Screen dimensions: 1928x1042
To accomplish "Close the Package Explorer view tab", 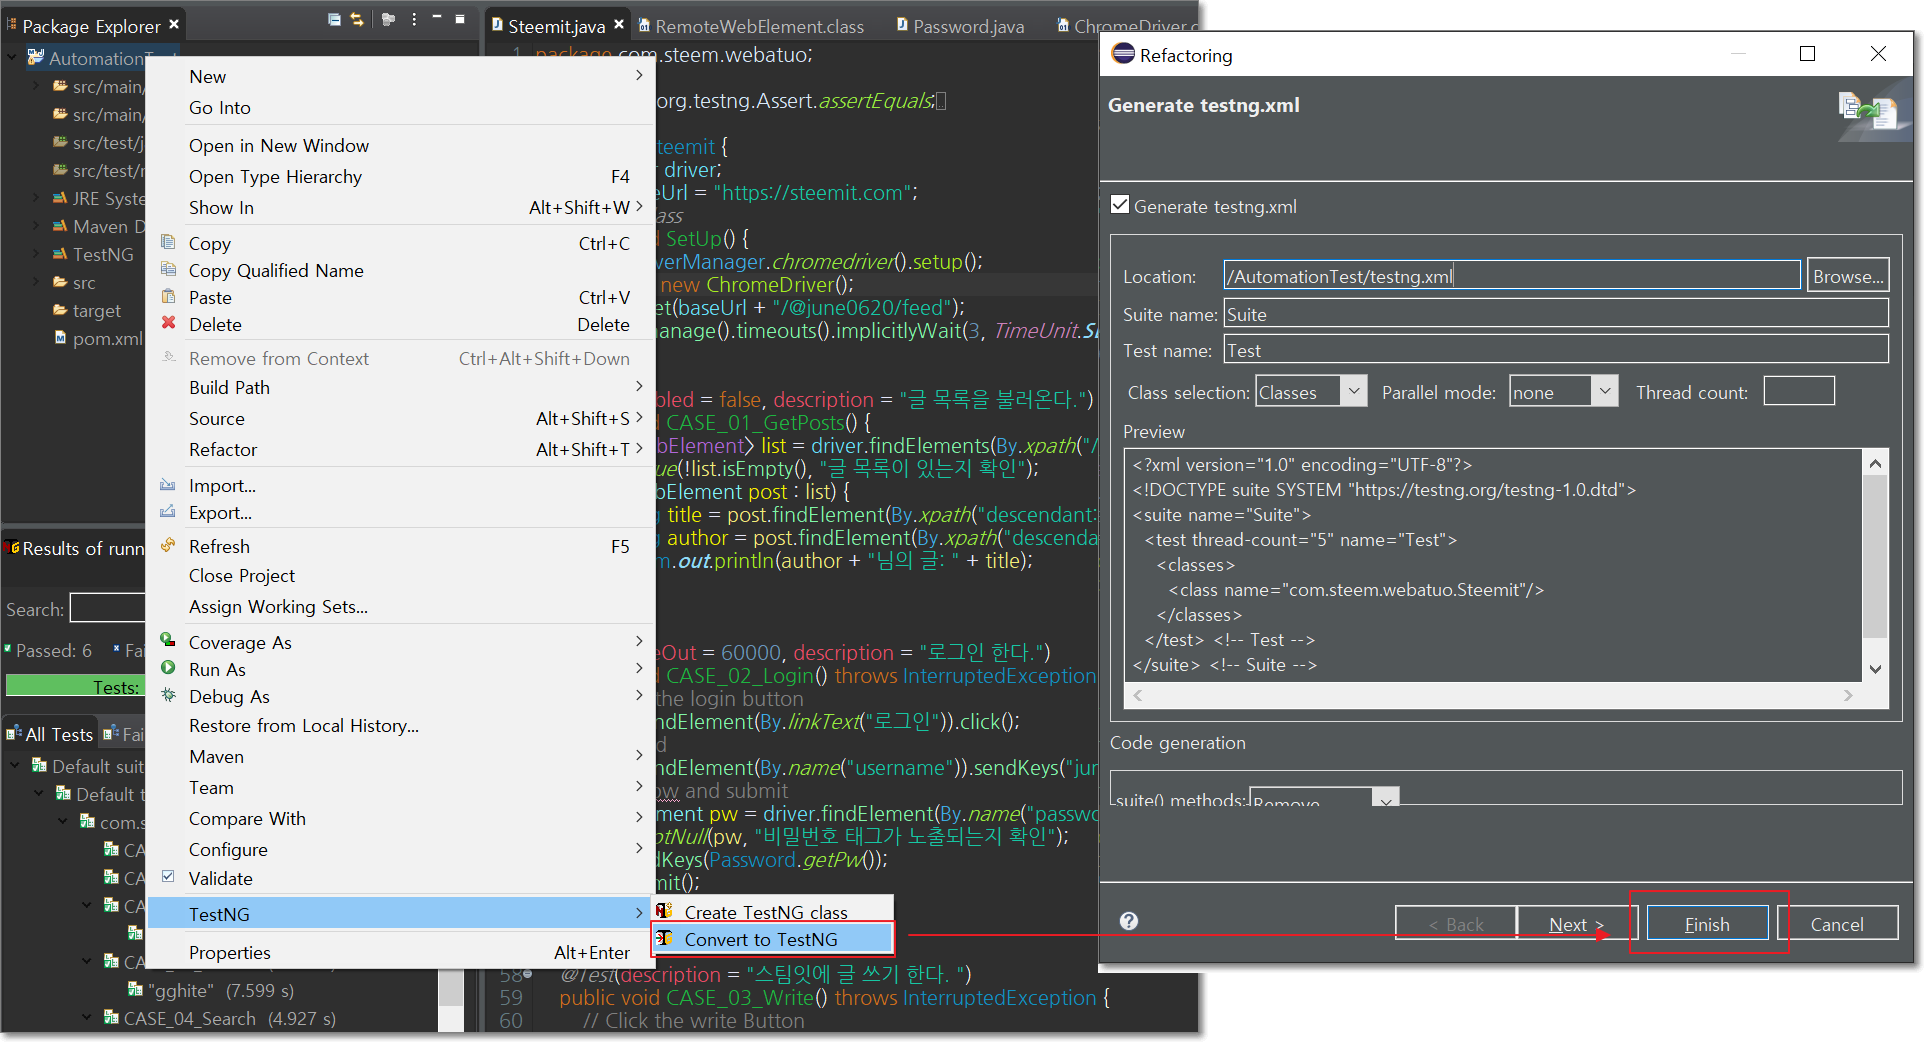I will (x=174, y=24).
